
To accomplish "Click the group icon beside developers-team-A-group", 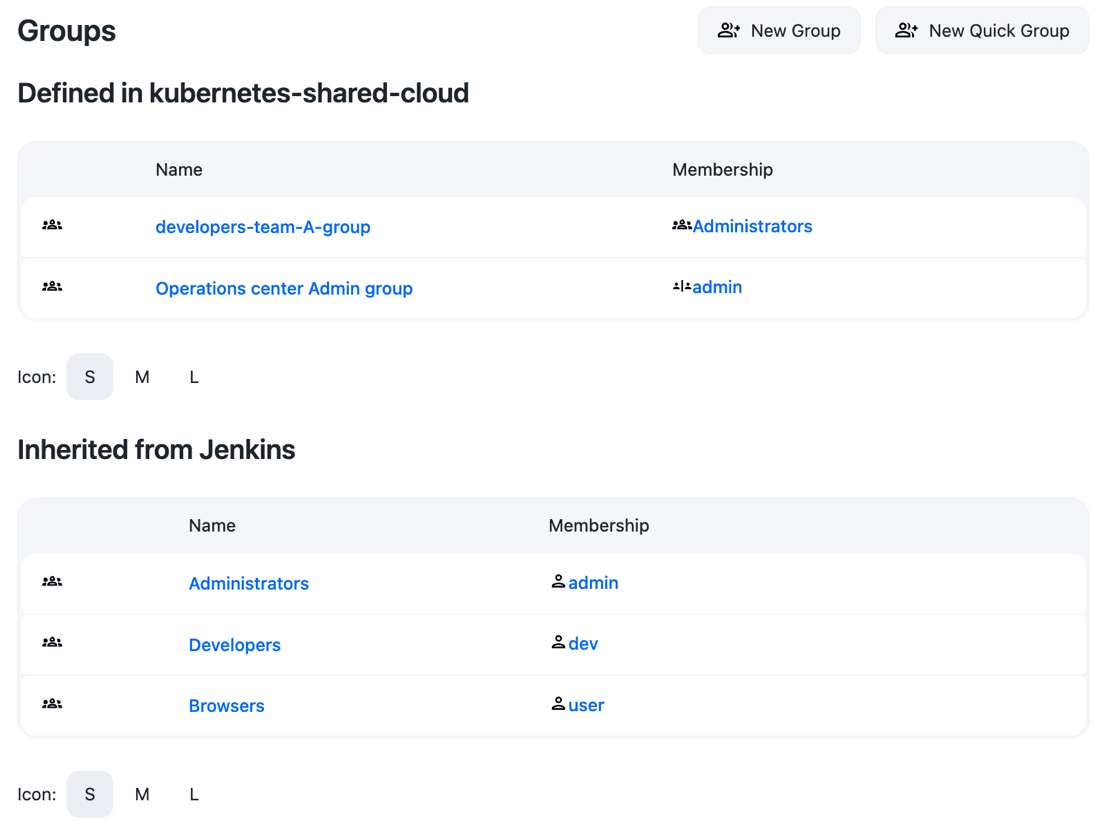I will 52,225.
